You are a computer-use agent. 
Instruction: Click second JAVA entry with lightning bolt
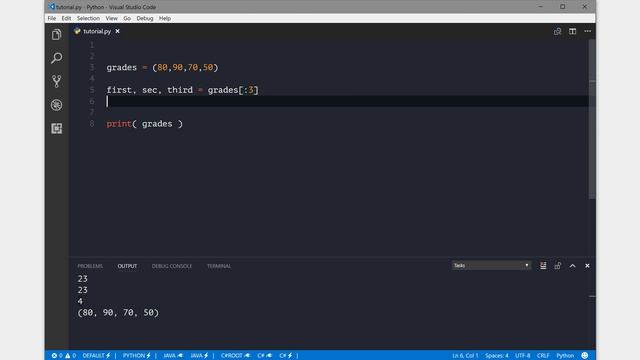[x=200, y=356]
